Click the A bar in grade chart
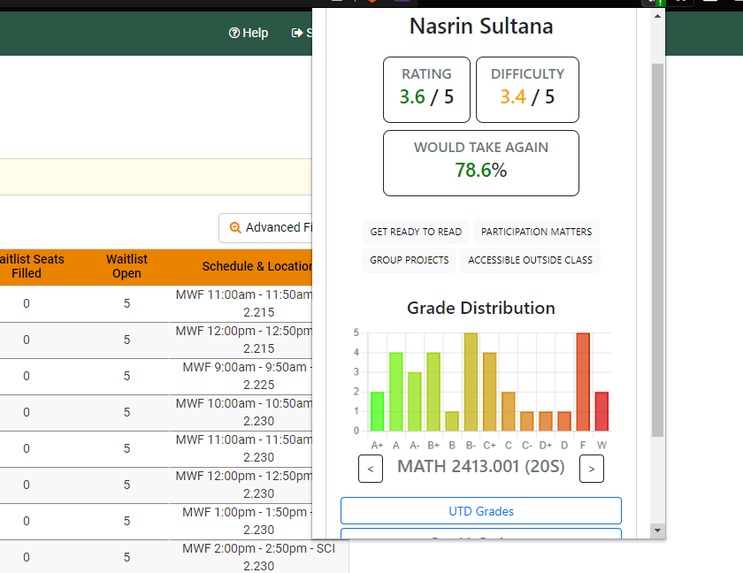This screenshot has width=743, height=573. 396,392
